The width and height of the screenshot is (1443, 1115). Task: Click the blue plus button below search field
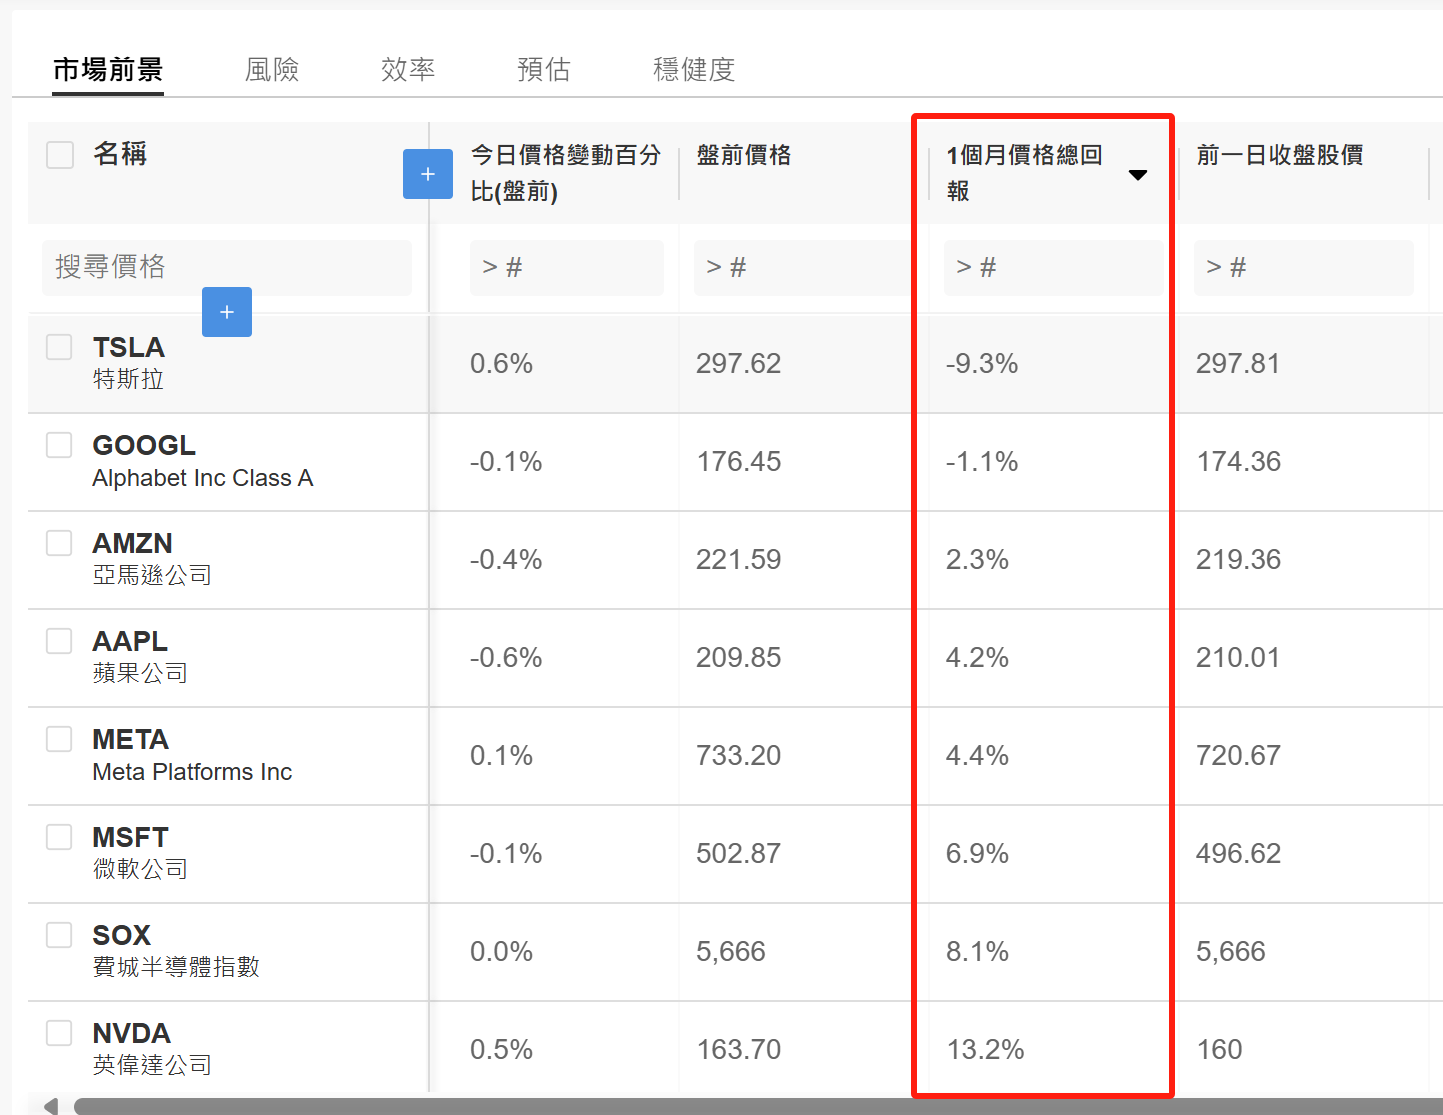click(227, 312)
